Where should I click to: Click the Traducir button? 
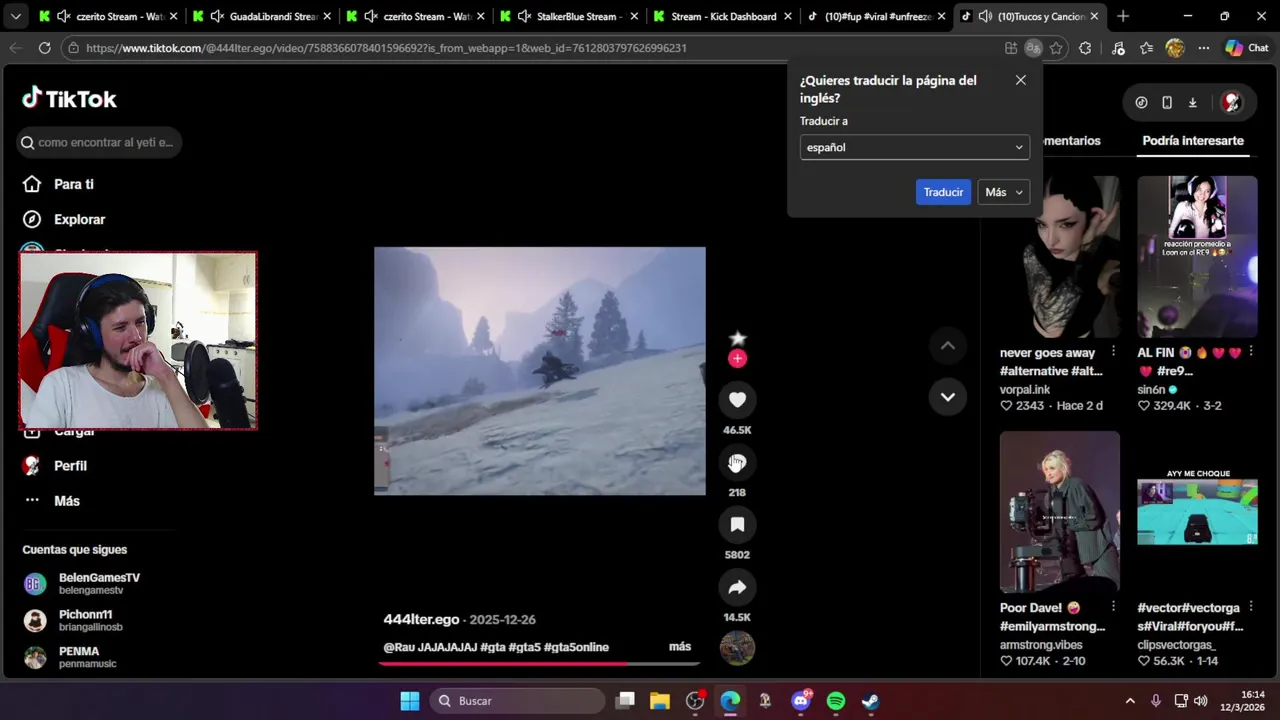(x=943, y=192)
